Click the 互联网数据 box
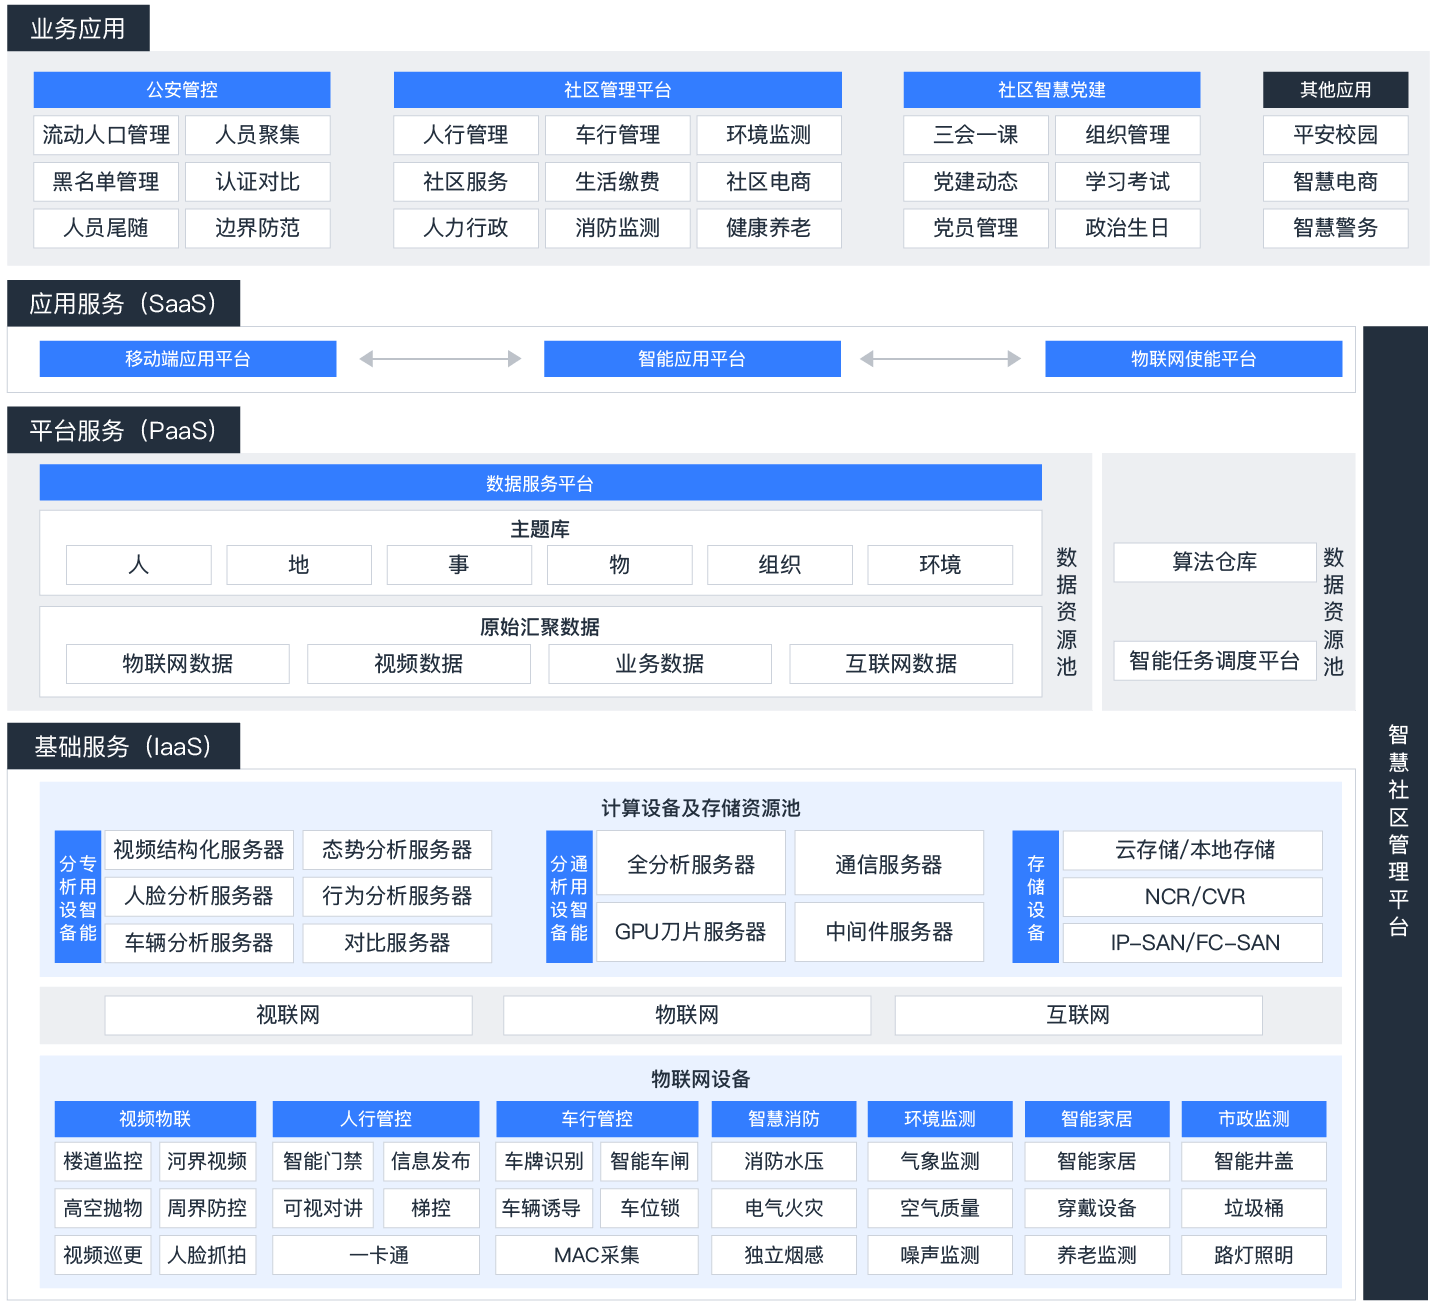 coord(901,664)
